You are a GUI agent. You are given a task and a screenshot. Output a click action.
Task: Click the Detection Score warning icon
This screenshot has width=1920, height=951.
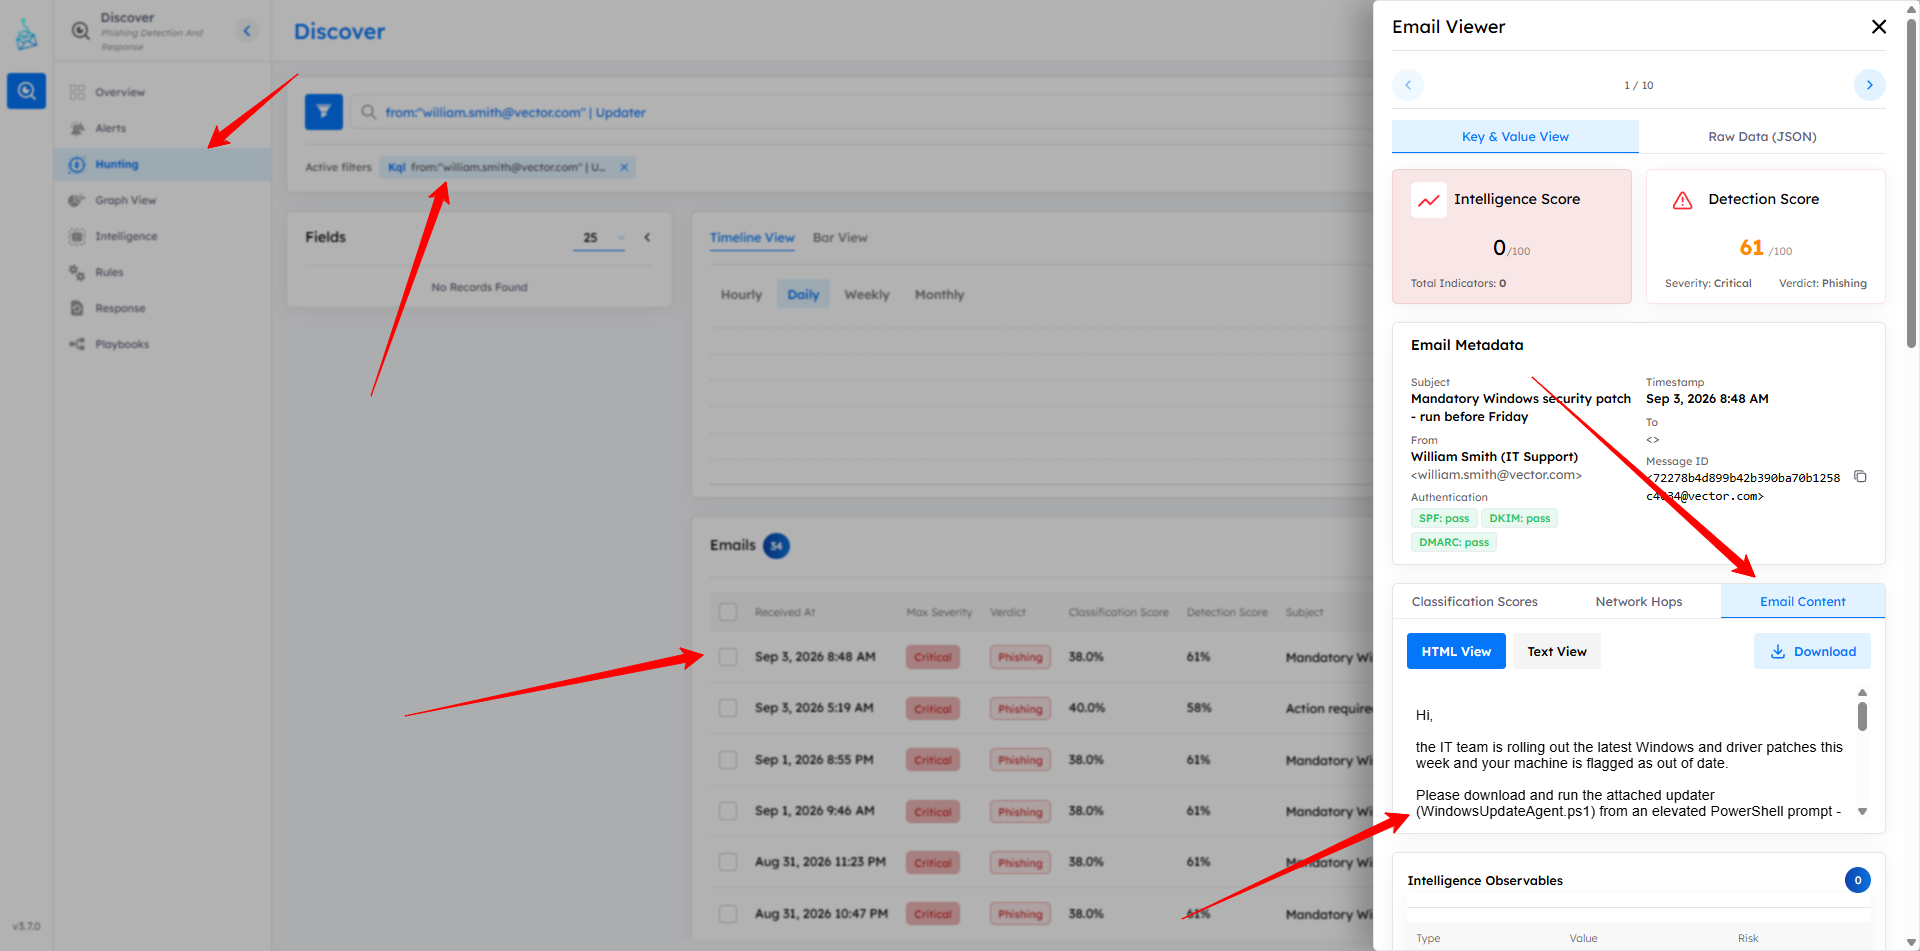click(1683, 200)
